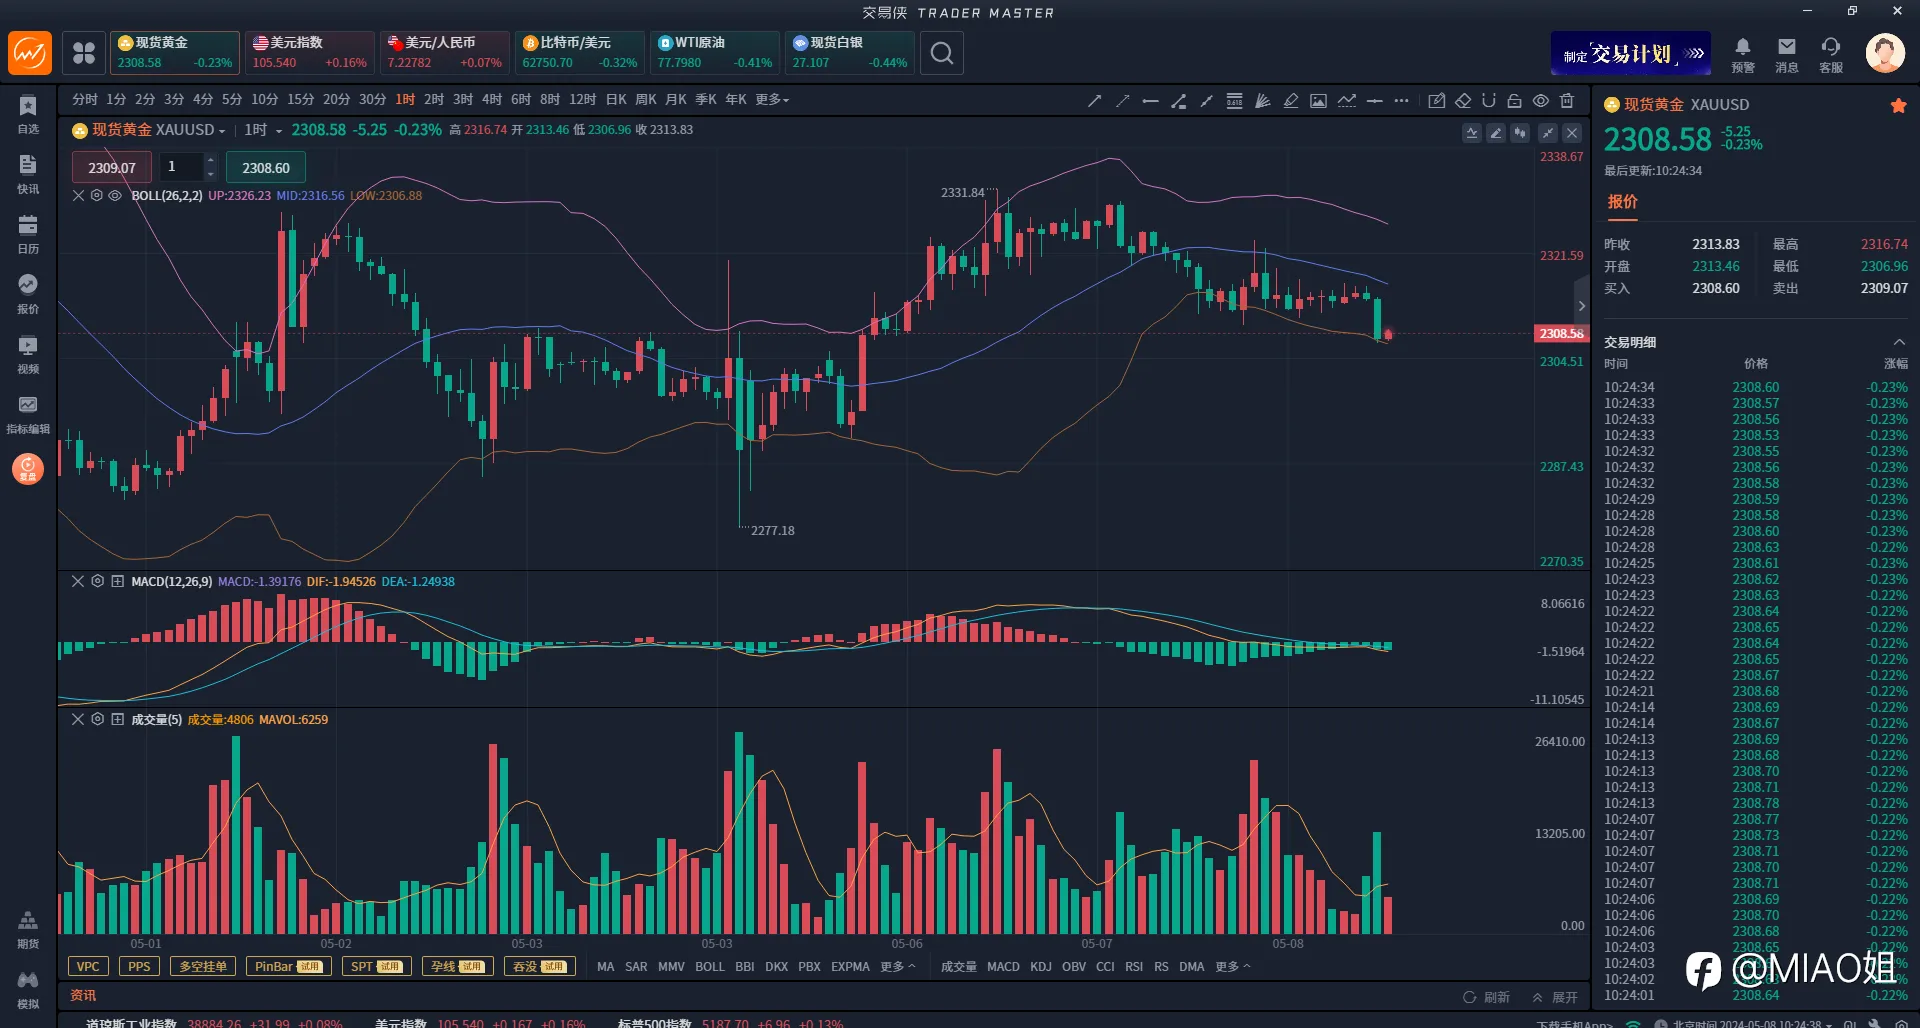Screen dimensions: 1920x1028
Task: Select the KDJ sub indicator
Action: coord(1041,967)
